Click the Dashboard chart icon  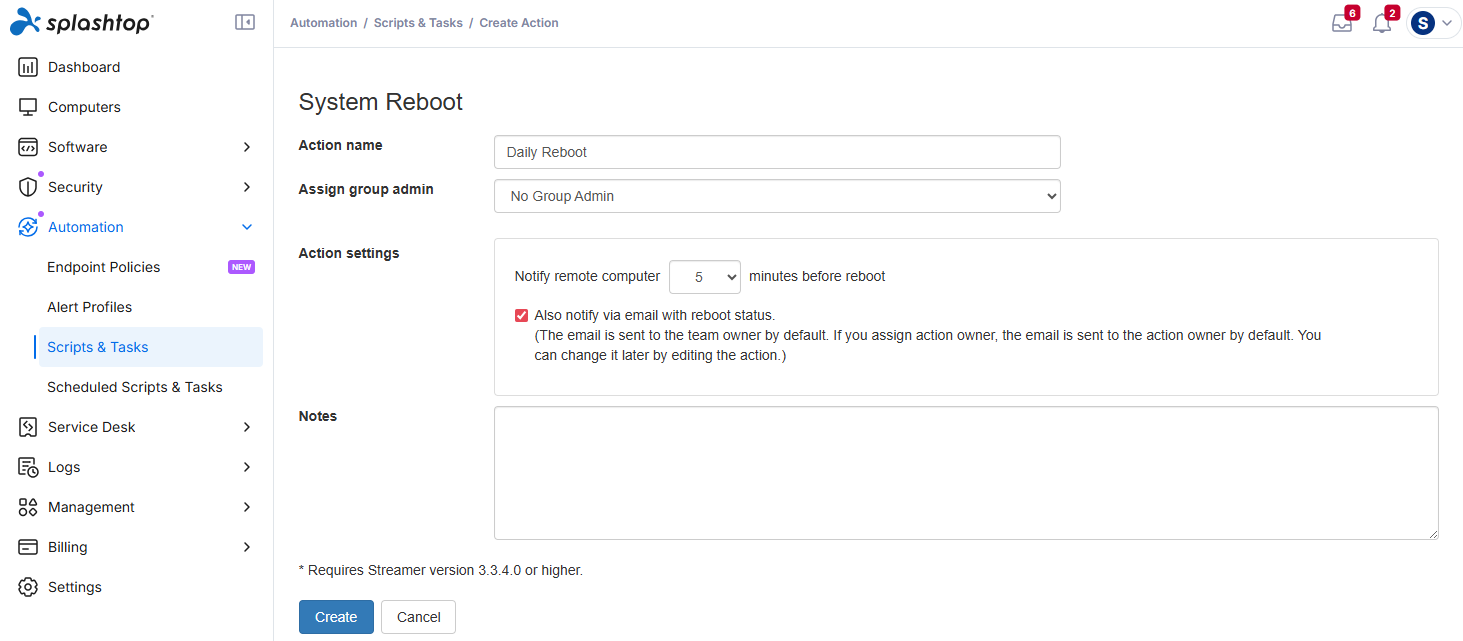coord(28,67)
